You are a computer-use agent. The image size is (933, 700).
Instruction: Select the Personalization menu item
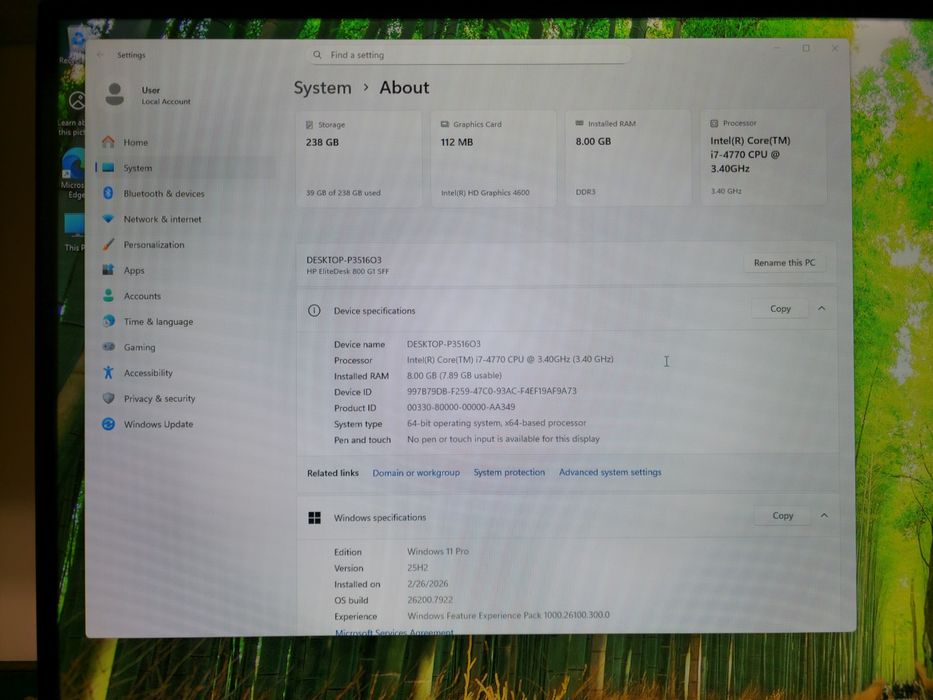coord(186,245)
